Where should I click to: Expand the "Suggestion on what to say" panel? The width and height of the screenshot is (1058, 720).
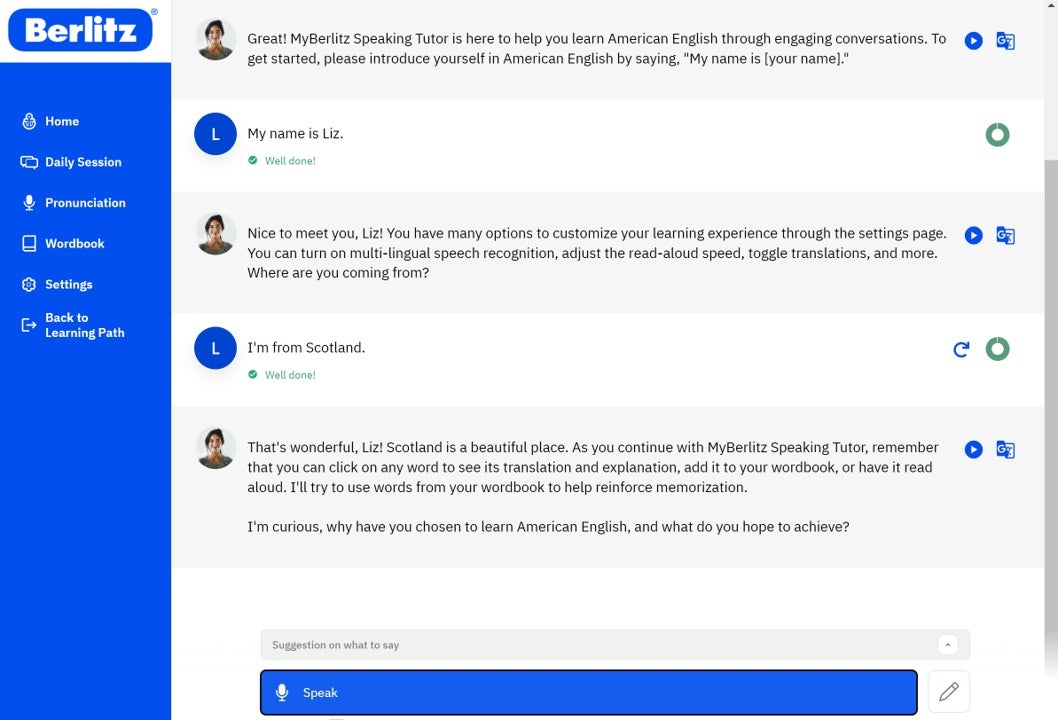tap(600, 645)
